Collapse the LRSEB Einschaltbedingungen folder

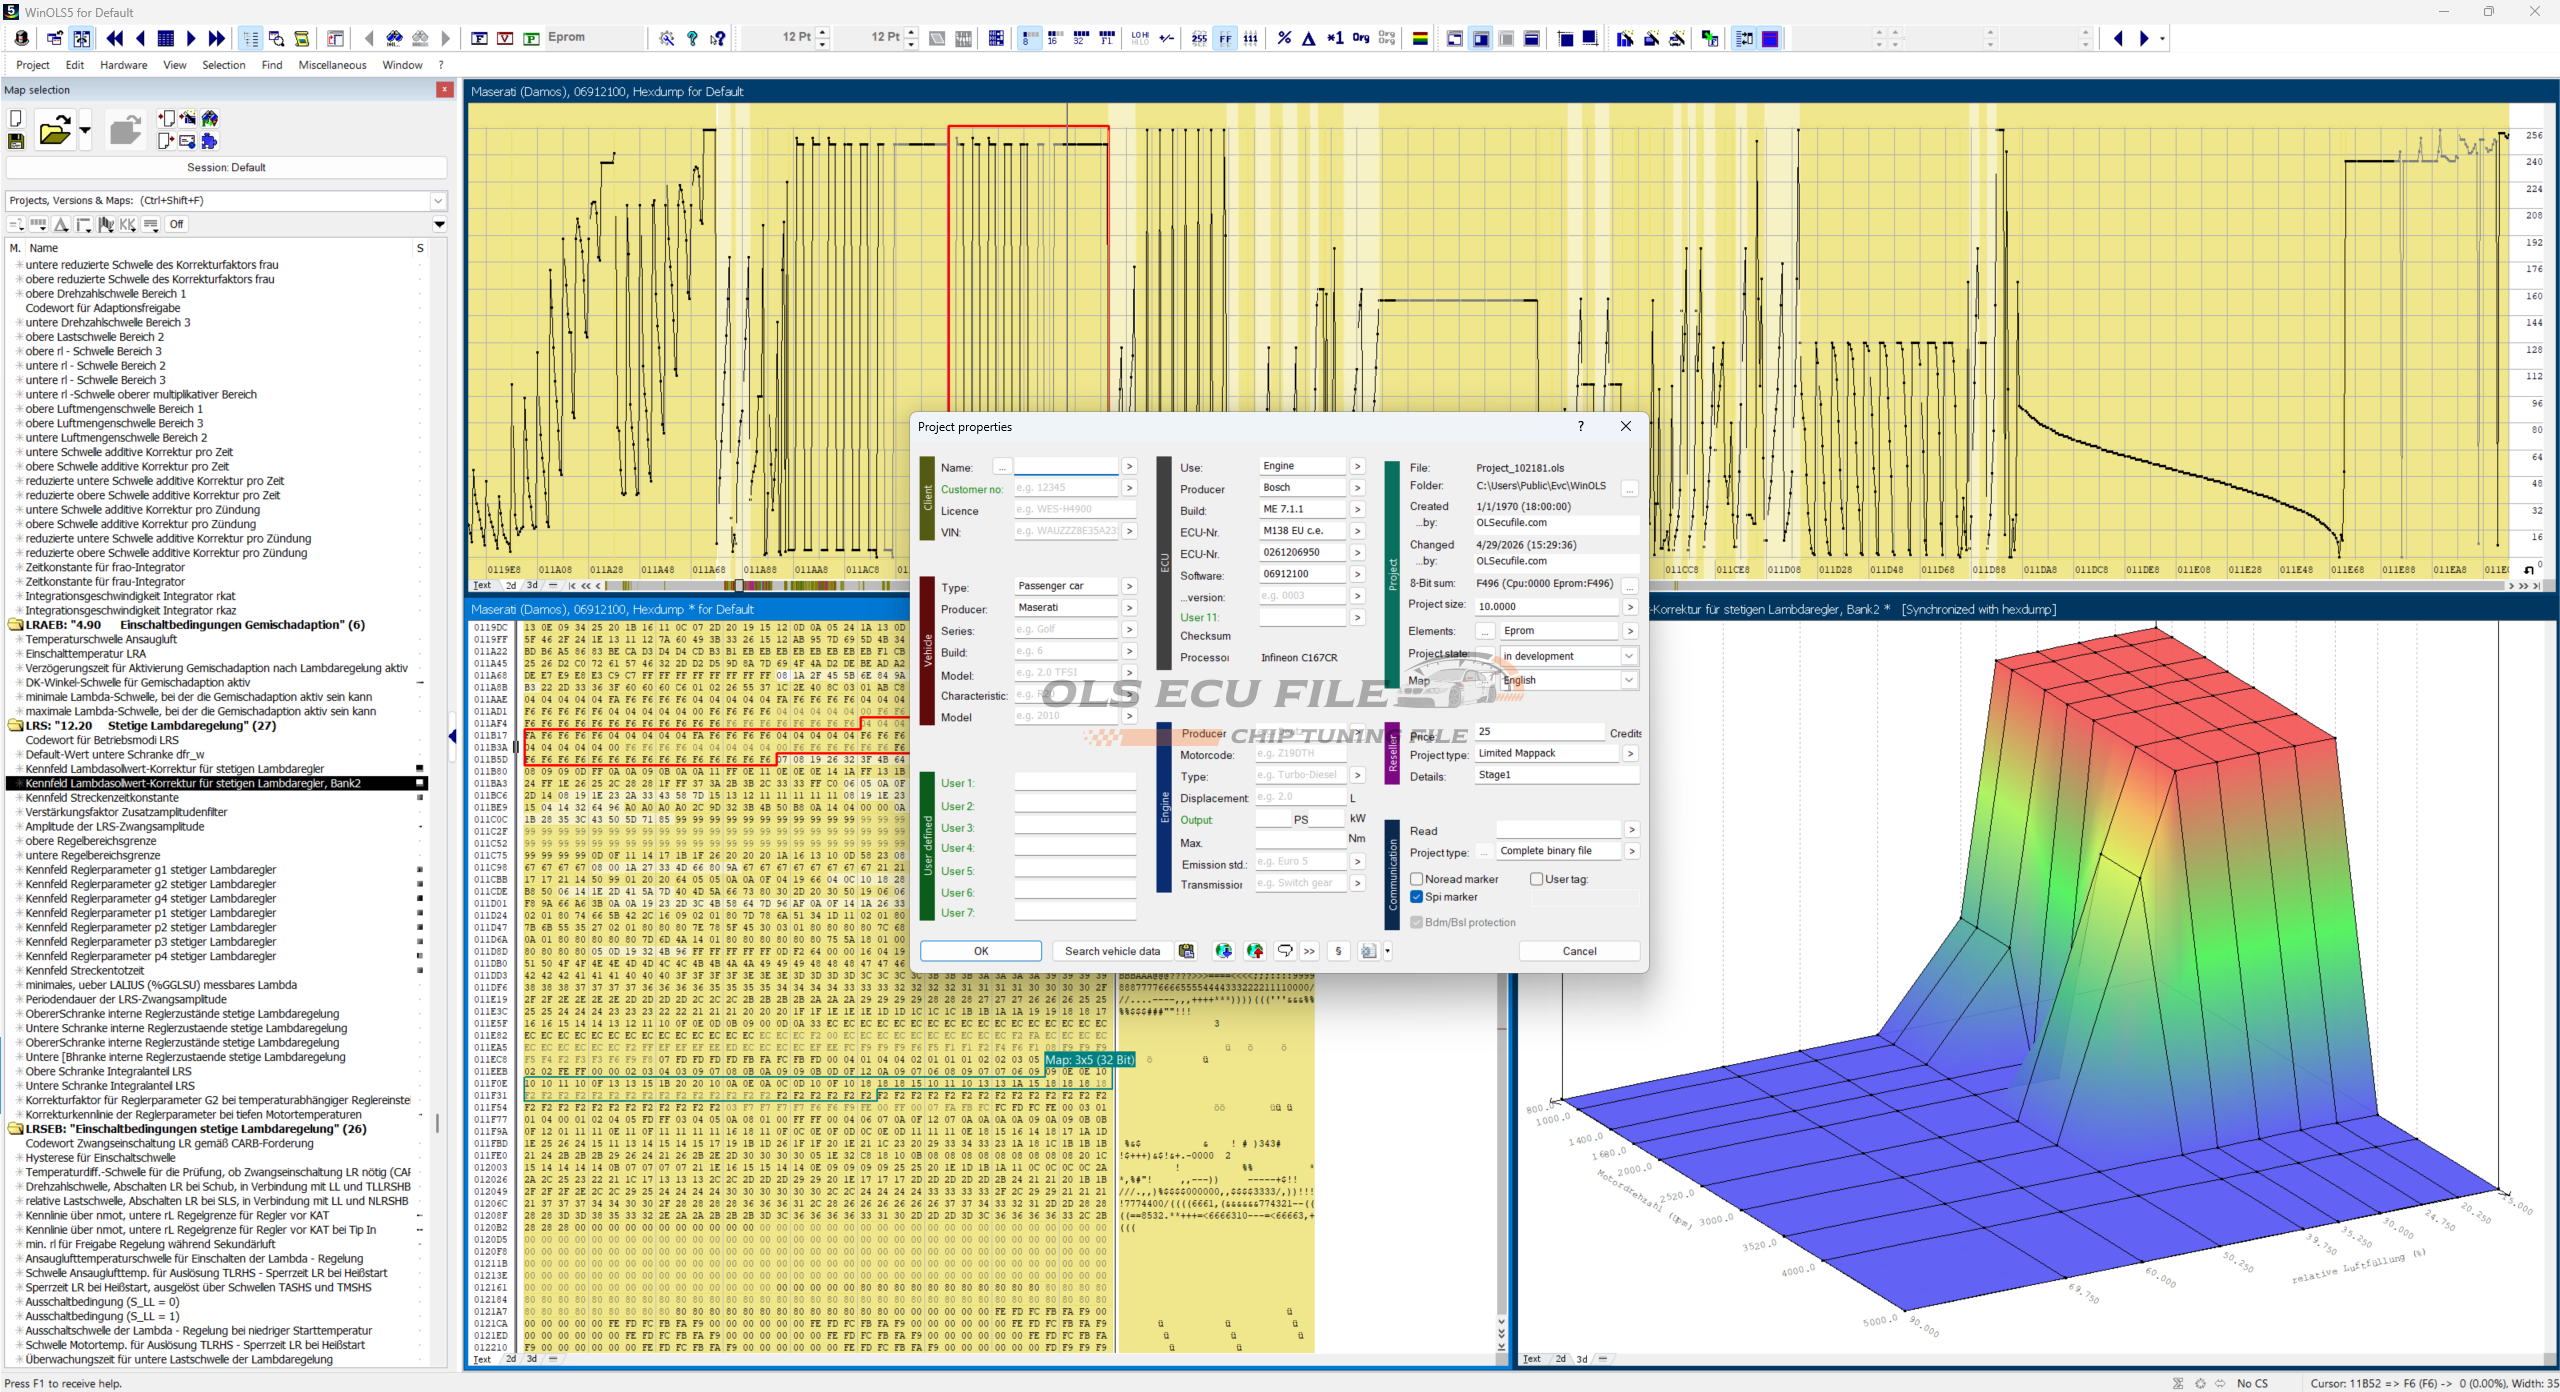pyautogui.click(x=16, y=1129)
